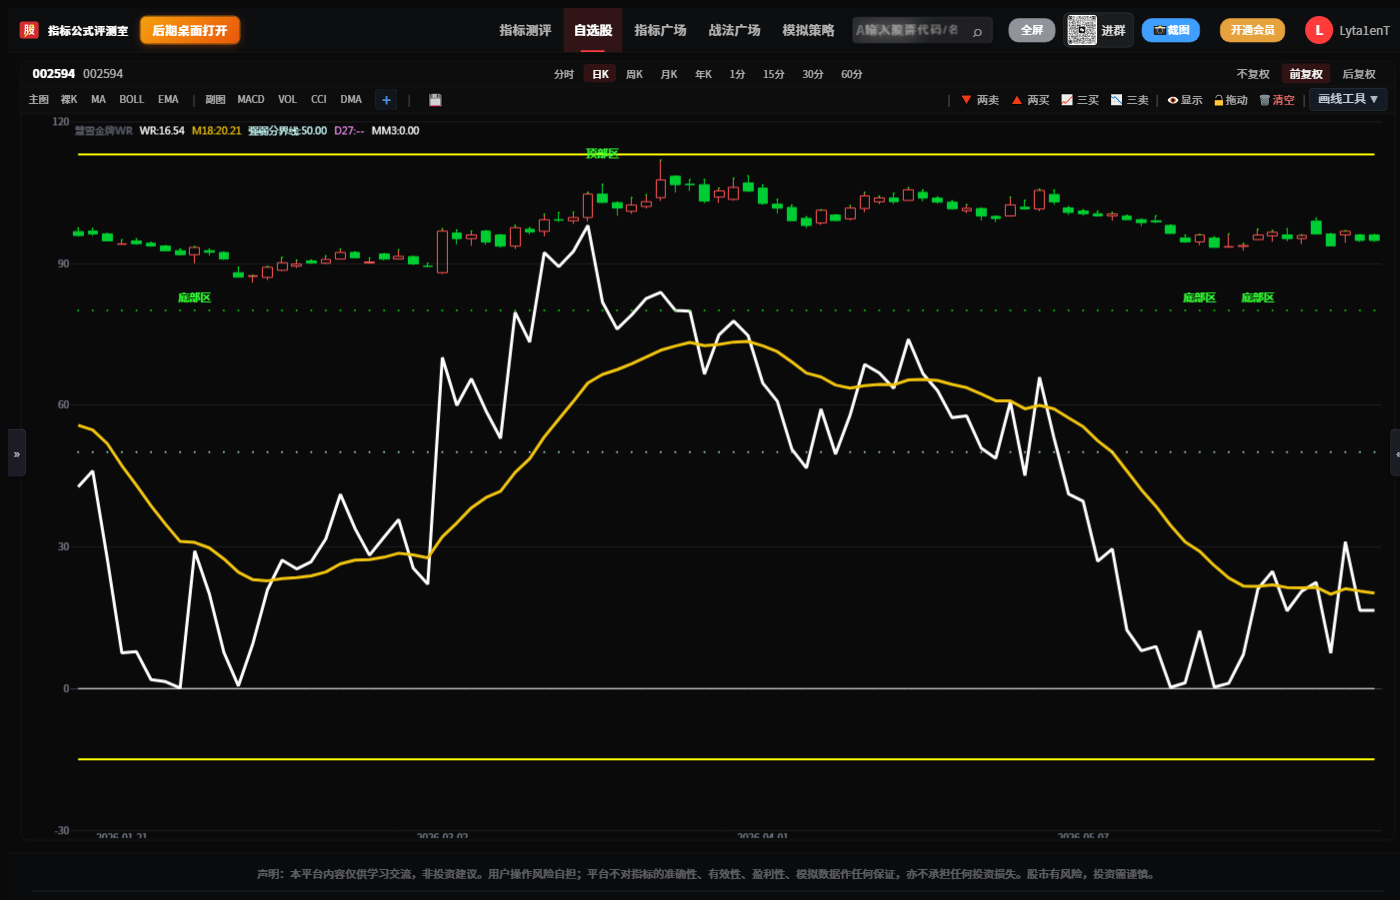
Task: Select the 三卖 chart marker tool
Action: pos(1130,100)
